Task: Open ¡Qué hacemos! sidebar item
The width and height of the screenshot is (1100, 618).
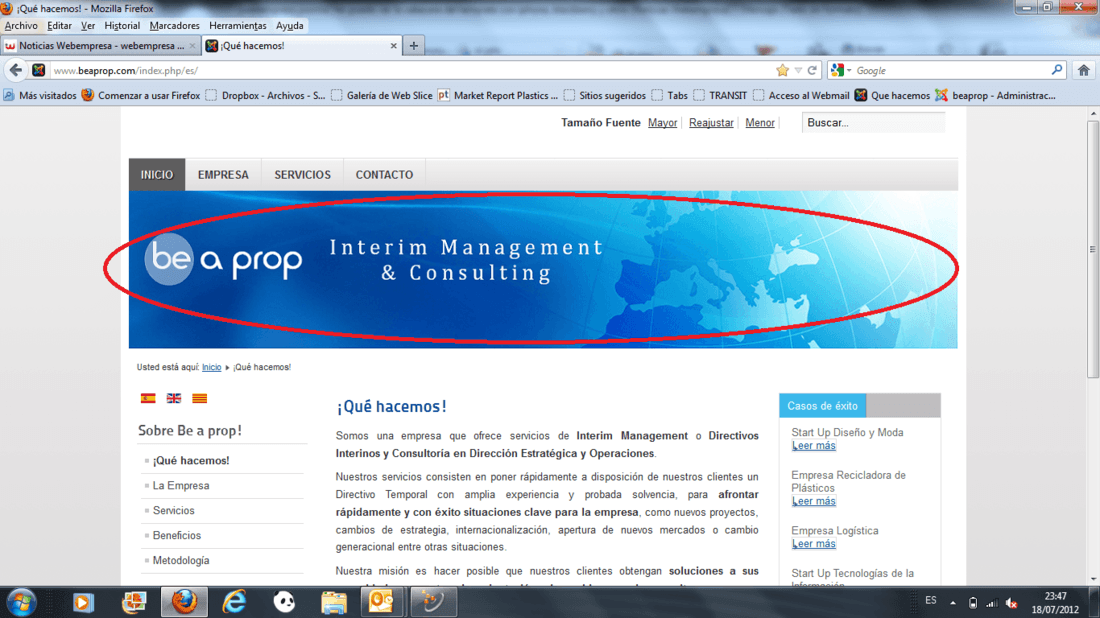Action: pyautogui.click(x=191, y=461)
